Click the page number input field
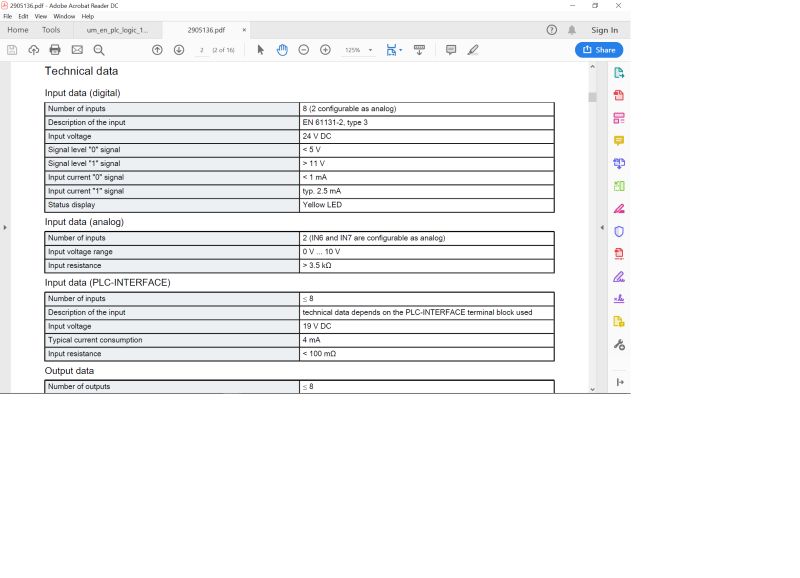The image size is (800, 578). pos(202,50)
